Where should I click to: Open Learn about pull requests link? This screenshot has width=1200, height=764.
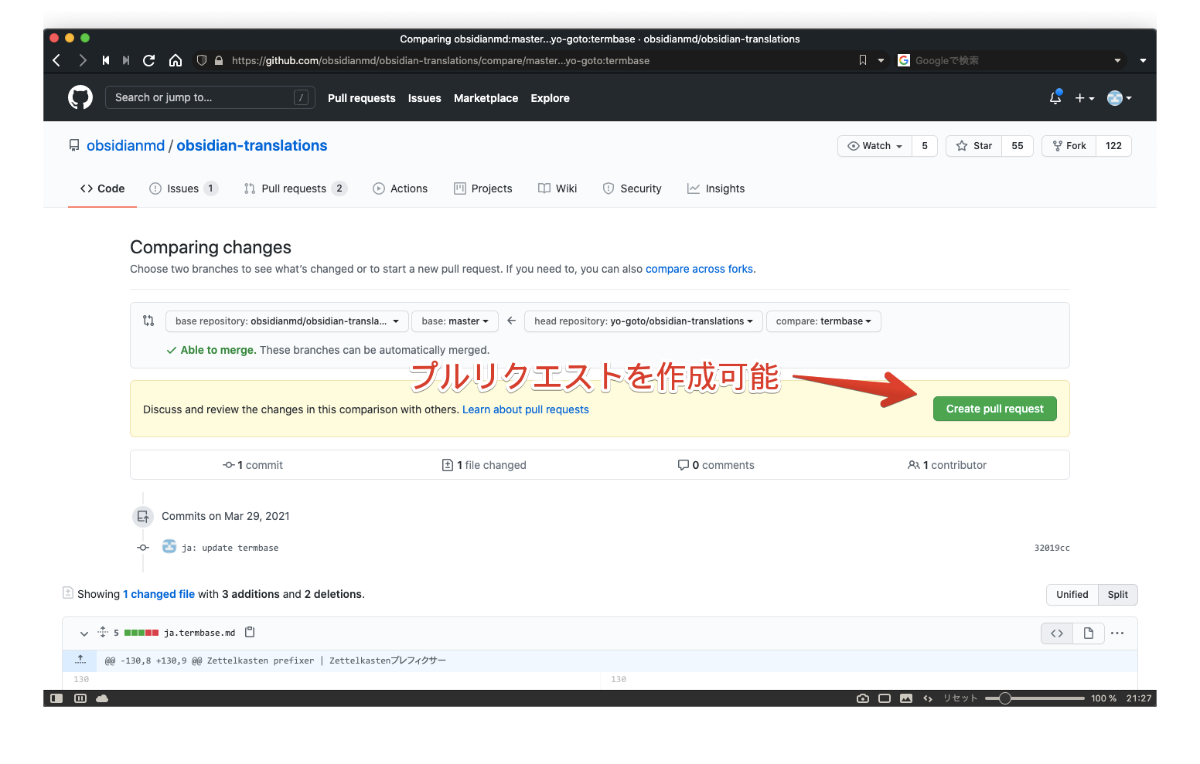[525, 409]
